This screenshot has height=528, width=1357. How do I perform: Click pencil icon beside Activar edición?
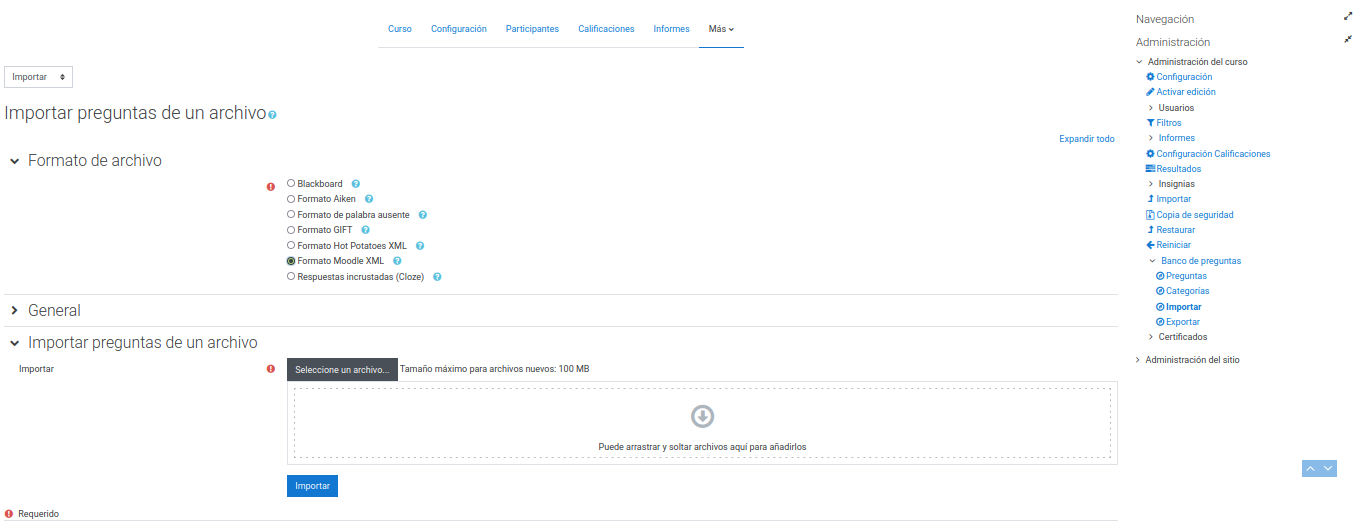(1150, 92)
